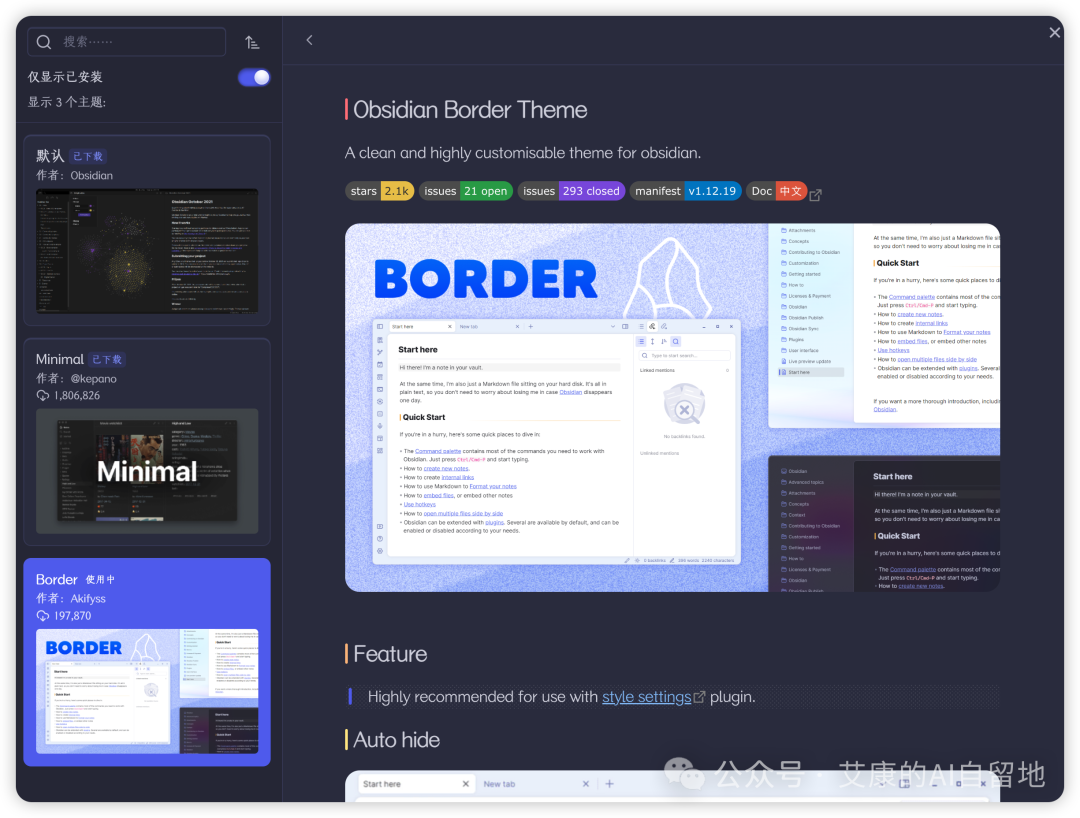Click the 使用中 label on Border

101,580
